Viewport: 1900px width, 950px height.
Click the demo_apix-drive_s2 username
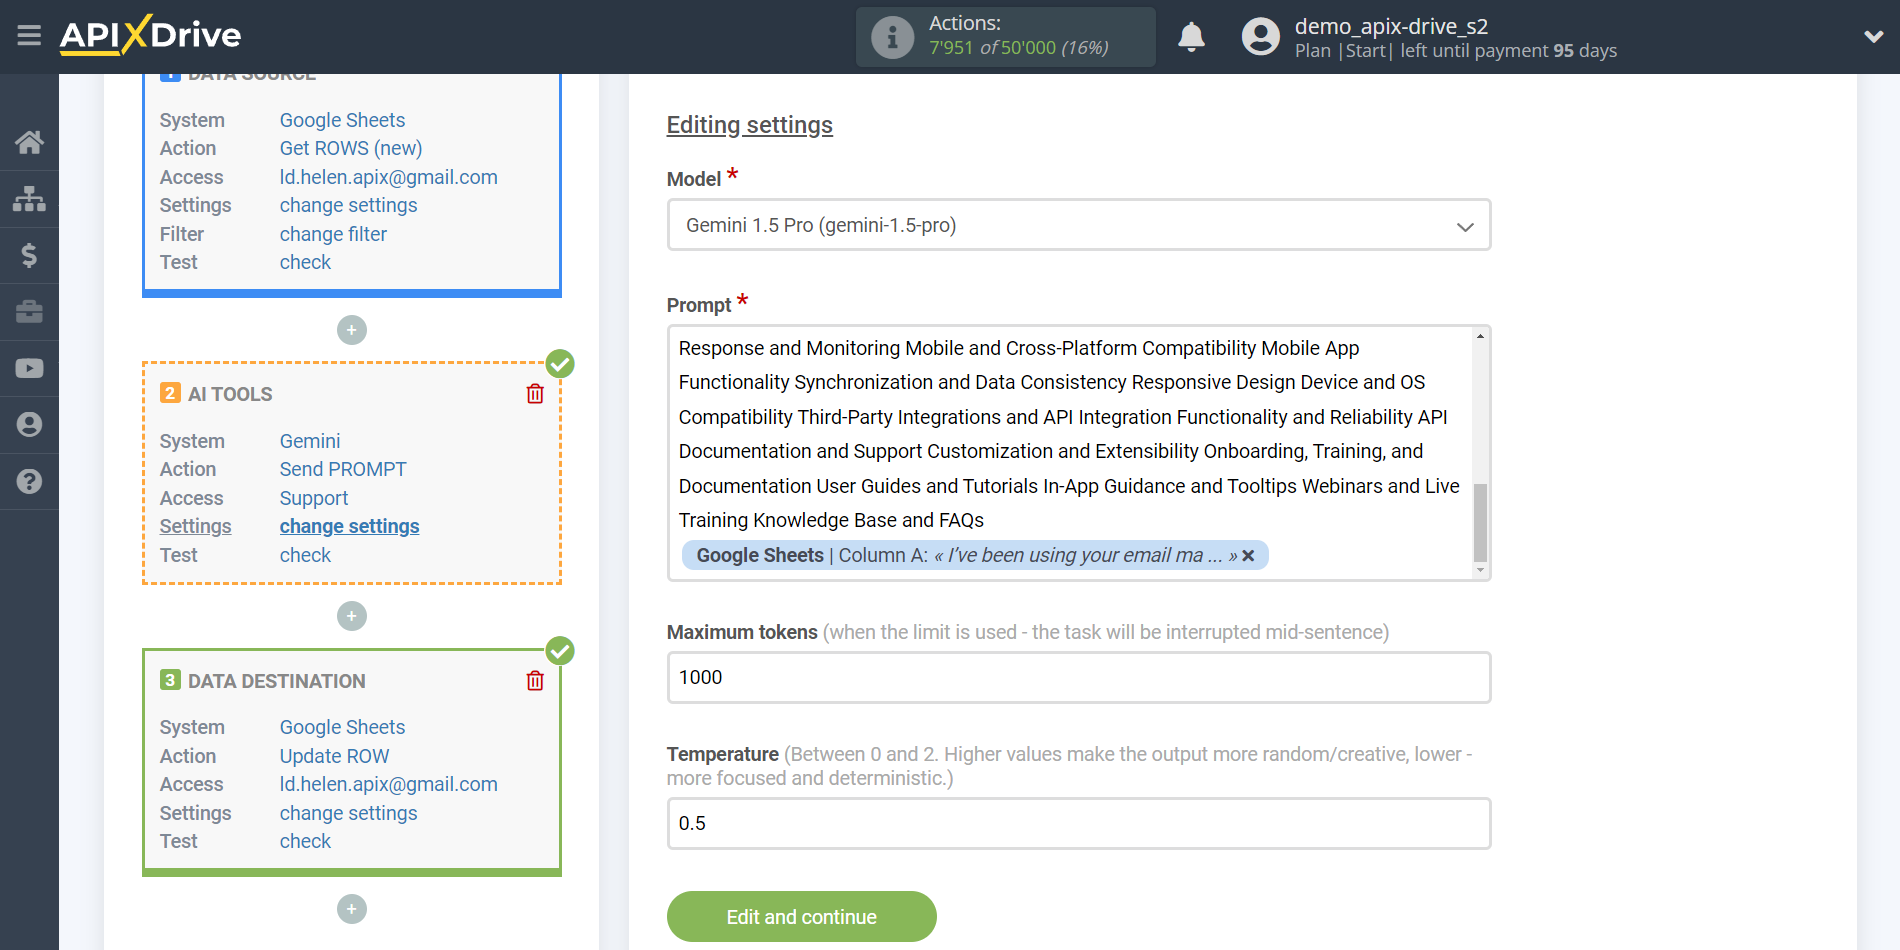(x=1391, y=26)
